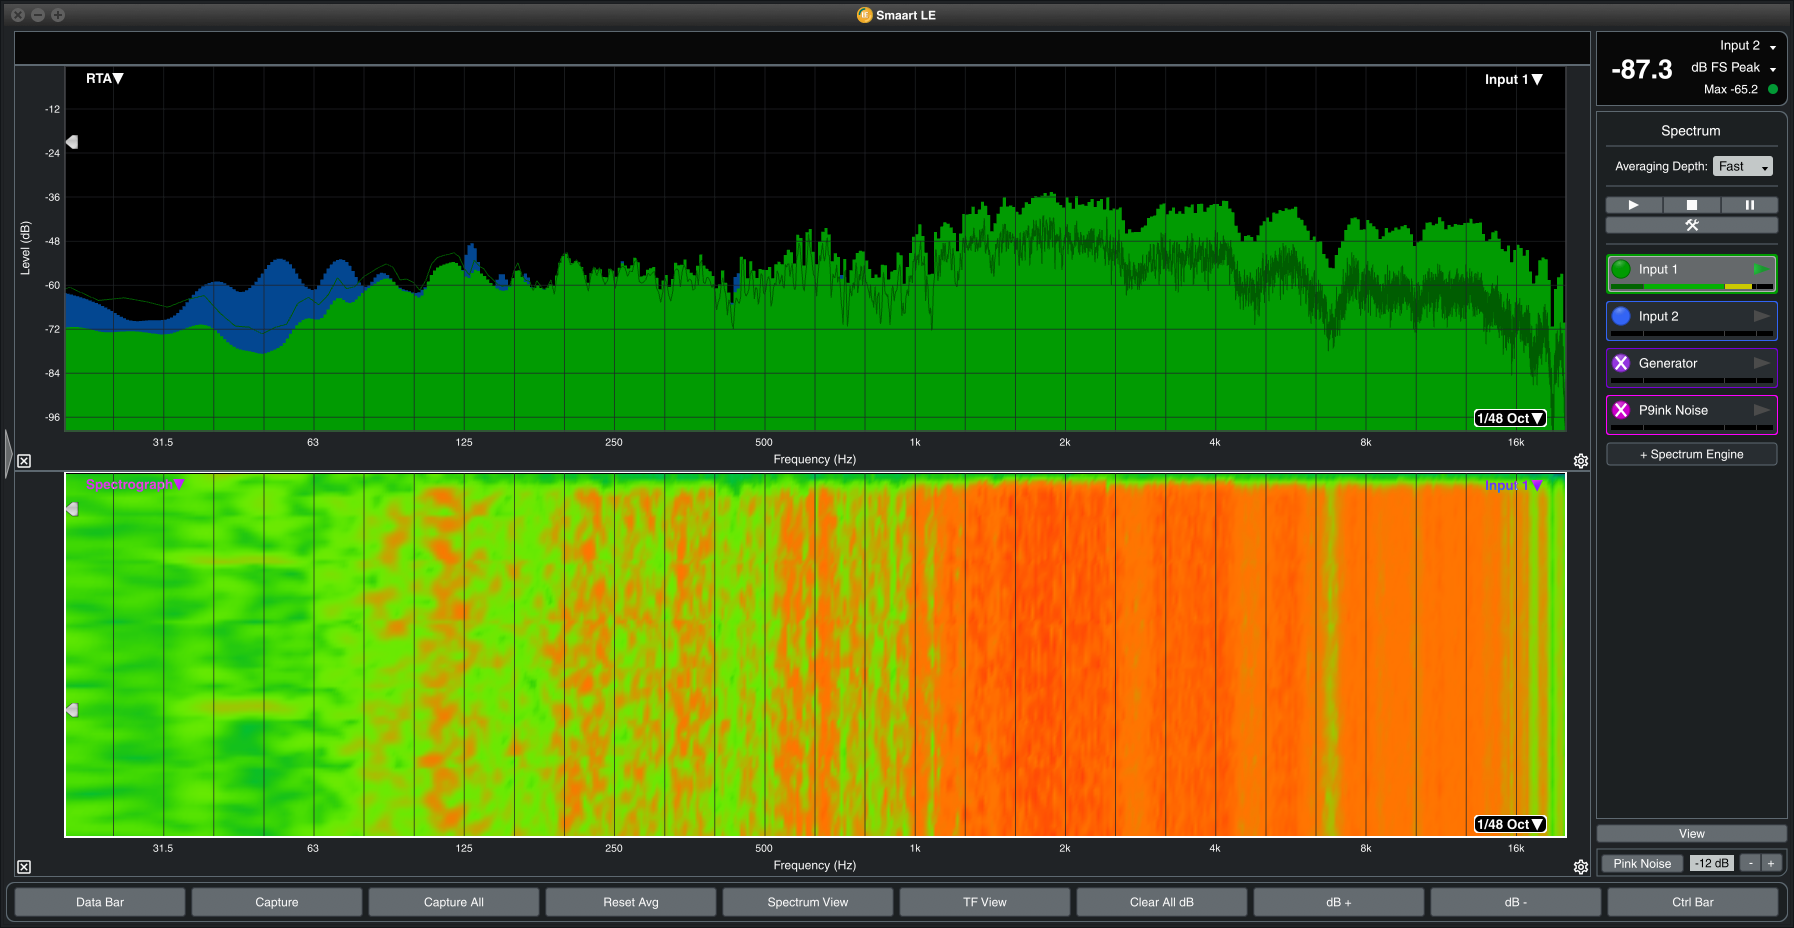1794x928 pixels.
Task: Open RTA Input 1 source dropdown
Action: [x=1513, y=79]
